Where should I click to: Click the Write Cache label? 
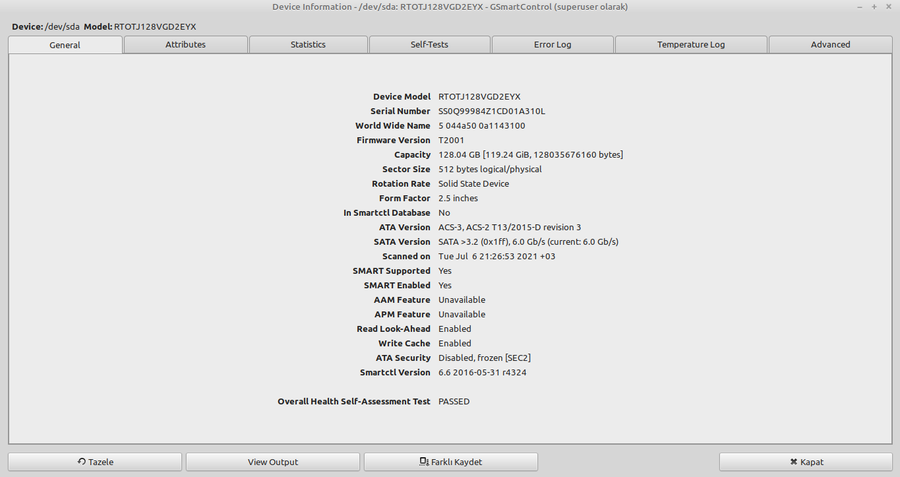pos(404,343)
